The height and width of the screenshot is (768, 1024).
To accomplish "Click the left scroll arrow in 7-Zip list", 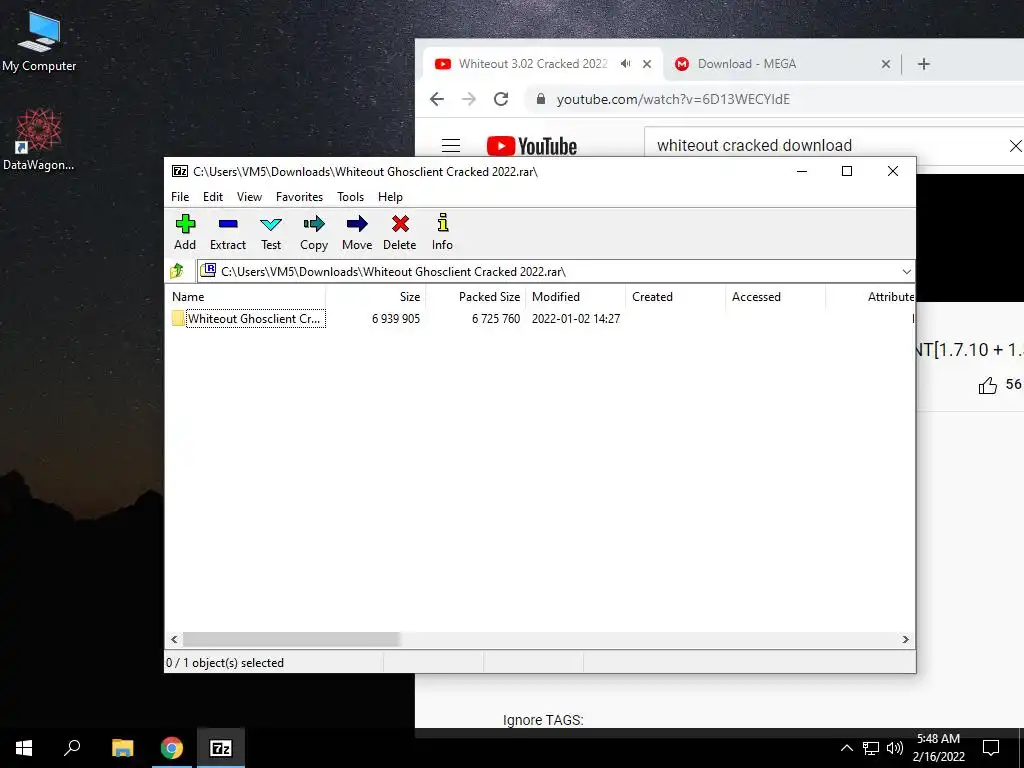I will tap(174, 639).
